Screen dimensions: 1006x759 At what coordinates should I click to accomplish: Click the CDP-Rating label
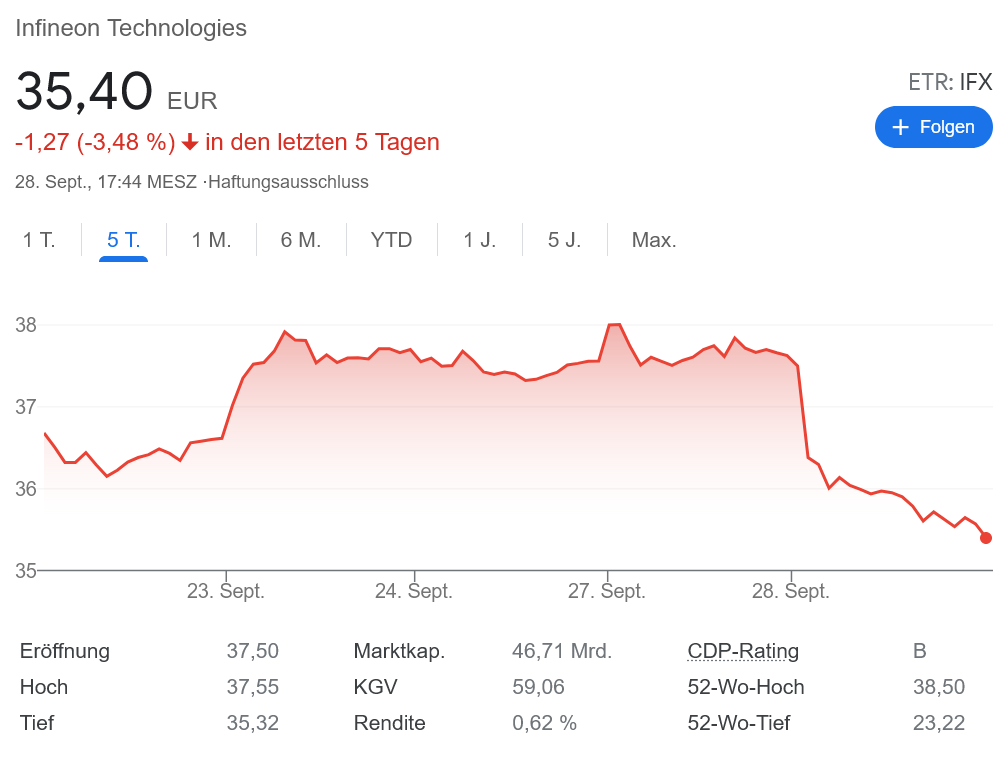click(743, 651)
